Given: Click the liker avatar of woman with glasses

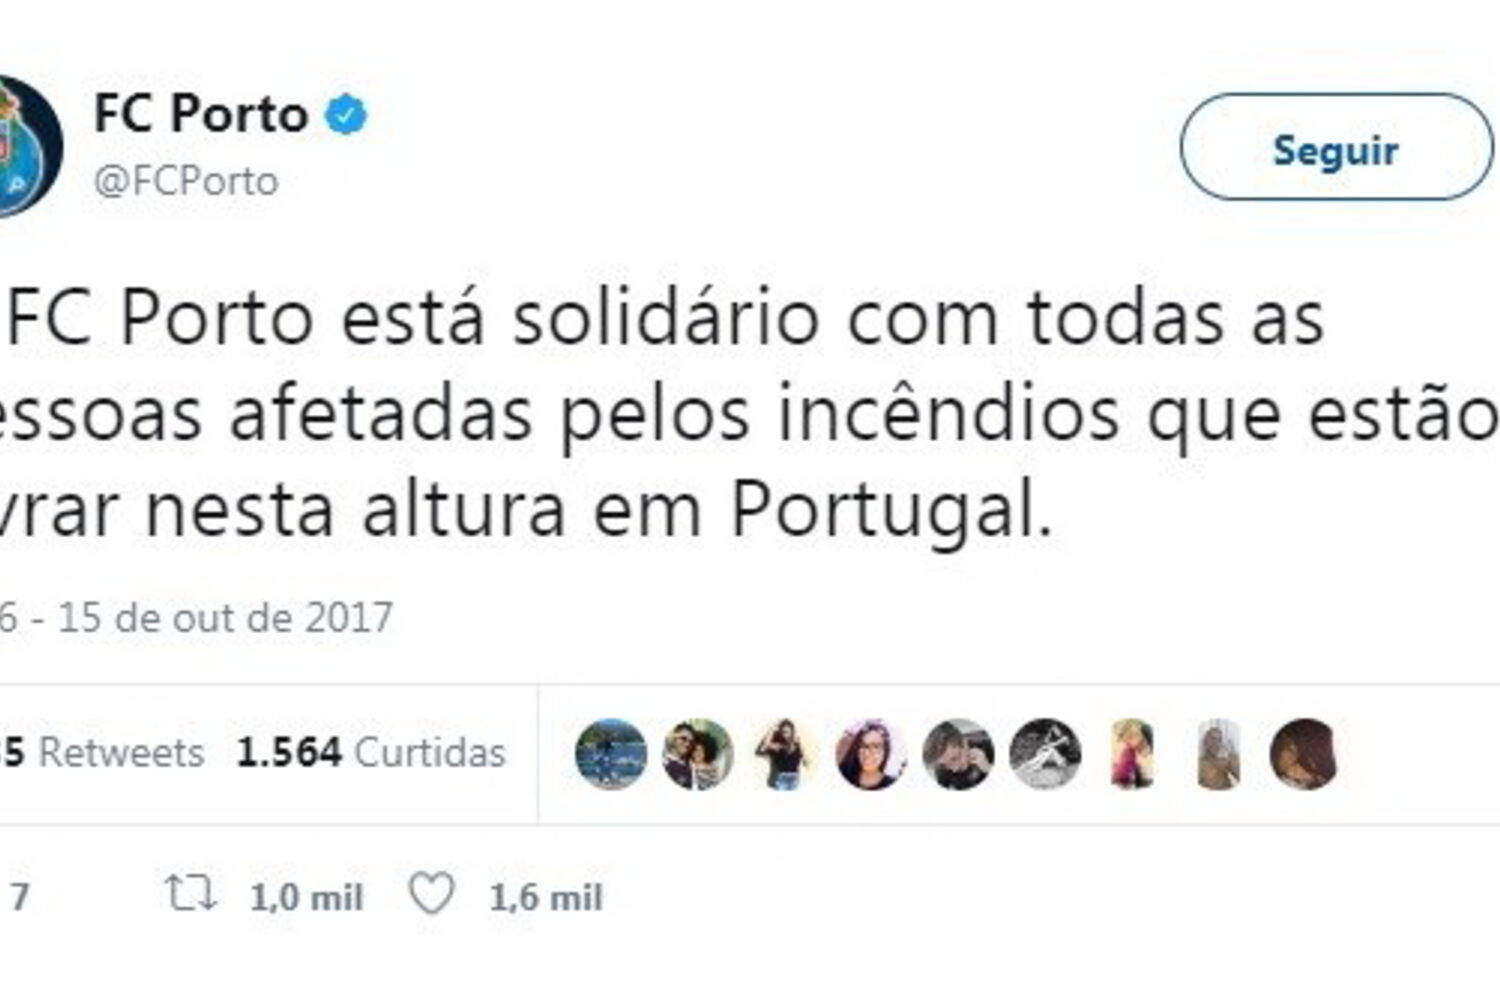Looking at the screenshot, I should [x=870, y=754].
